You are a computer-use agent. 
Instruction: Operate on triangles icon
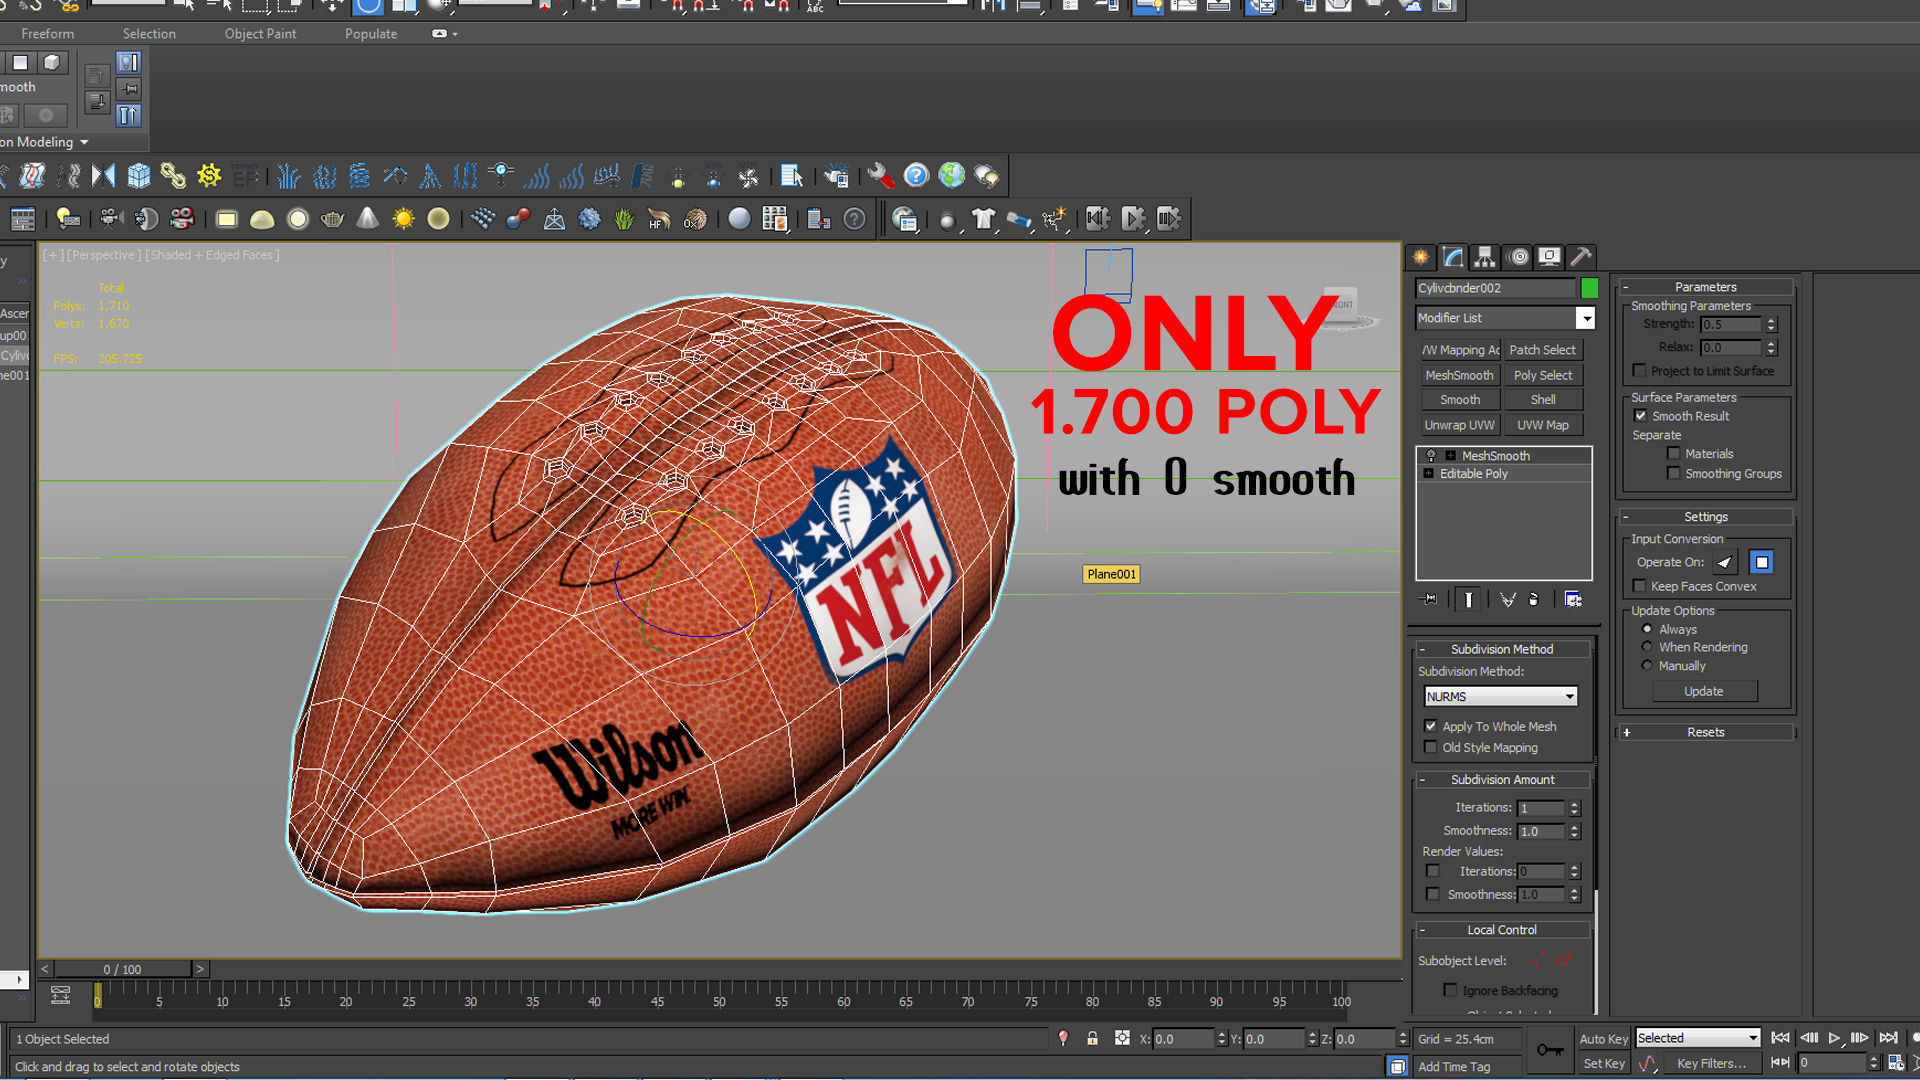coord(1725,562)
